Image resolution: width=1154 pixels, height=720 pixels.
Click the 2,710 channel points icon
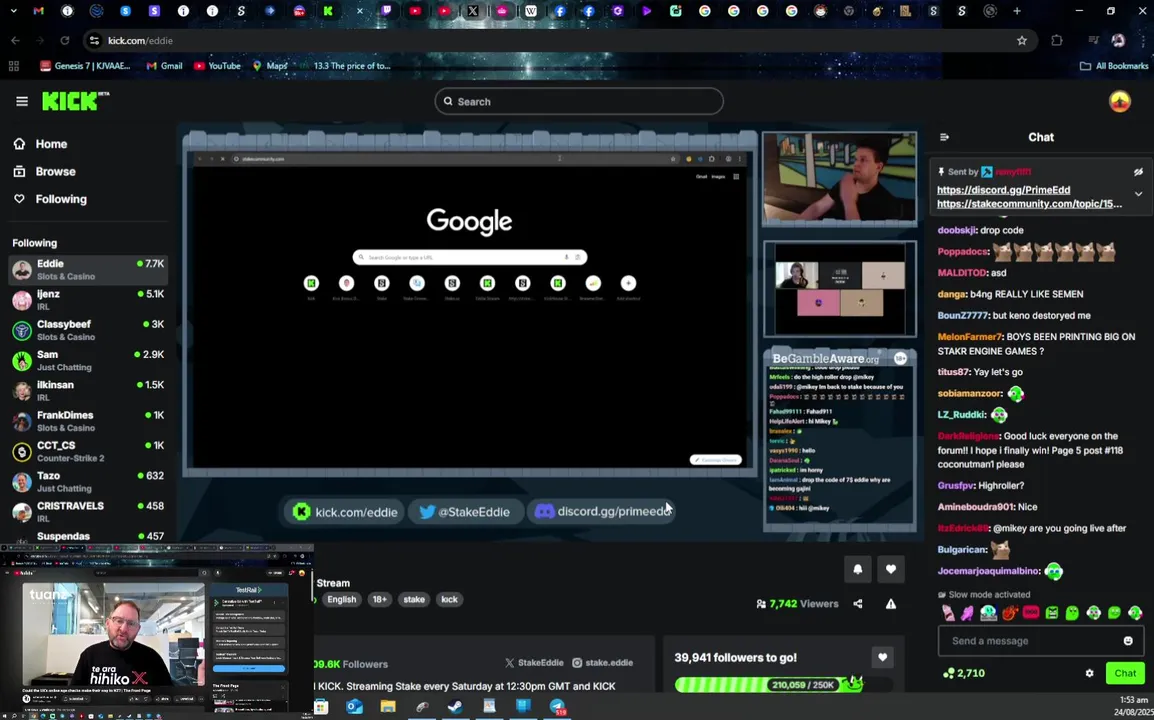948,673
